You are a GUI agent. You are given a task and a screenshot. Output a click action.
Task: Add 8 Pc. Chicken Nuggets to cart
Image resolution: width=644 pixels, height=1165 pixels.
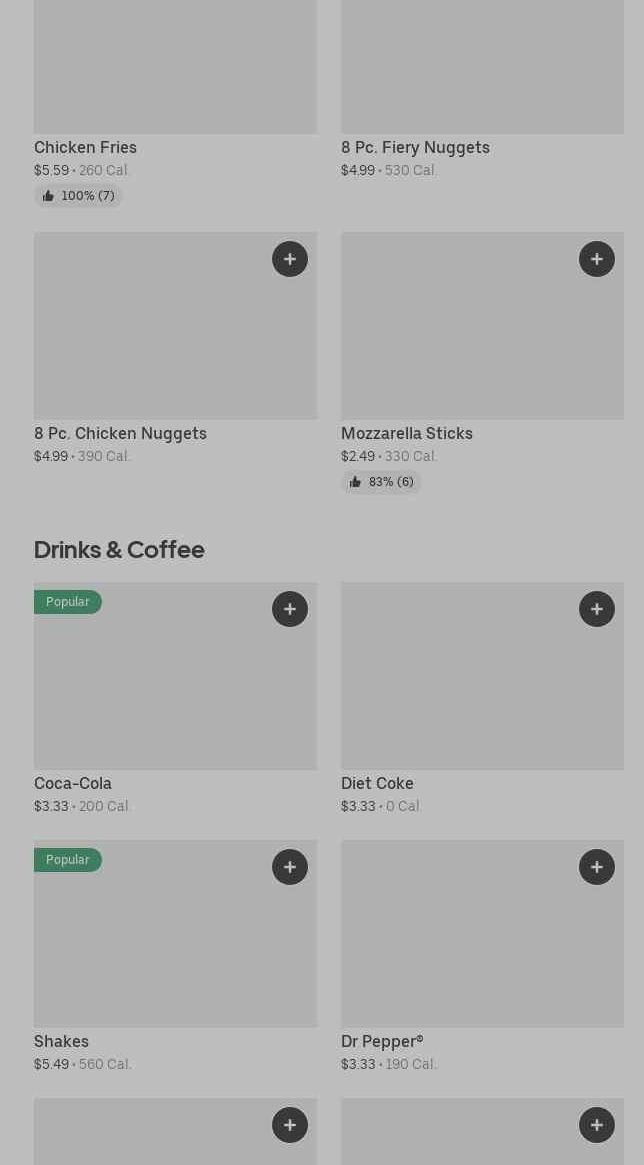pos(290,259)
